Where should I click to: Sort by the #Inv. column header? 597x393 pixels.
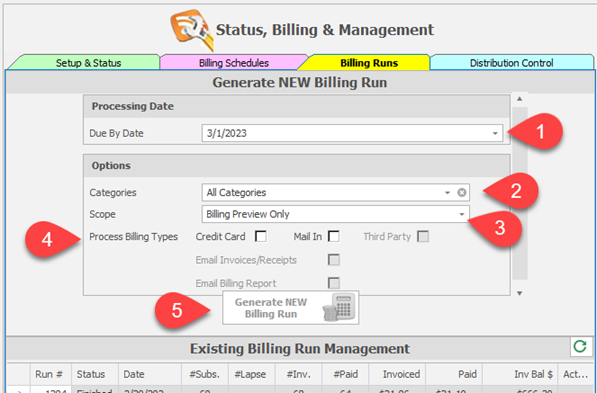tap(298, 374)
